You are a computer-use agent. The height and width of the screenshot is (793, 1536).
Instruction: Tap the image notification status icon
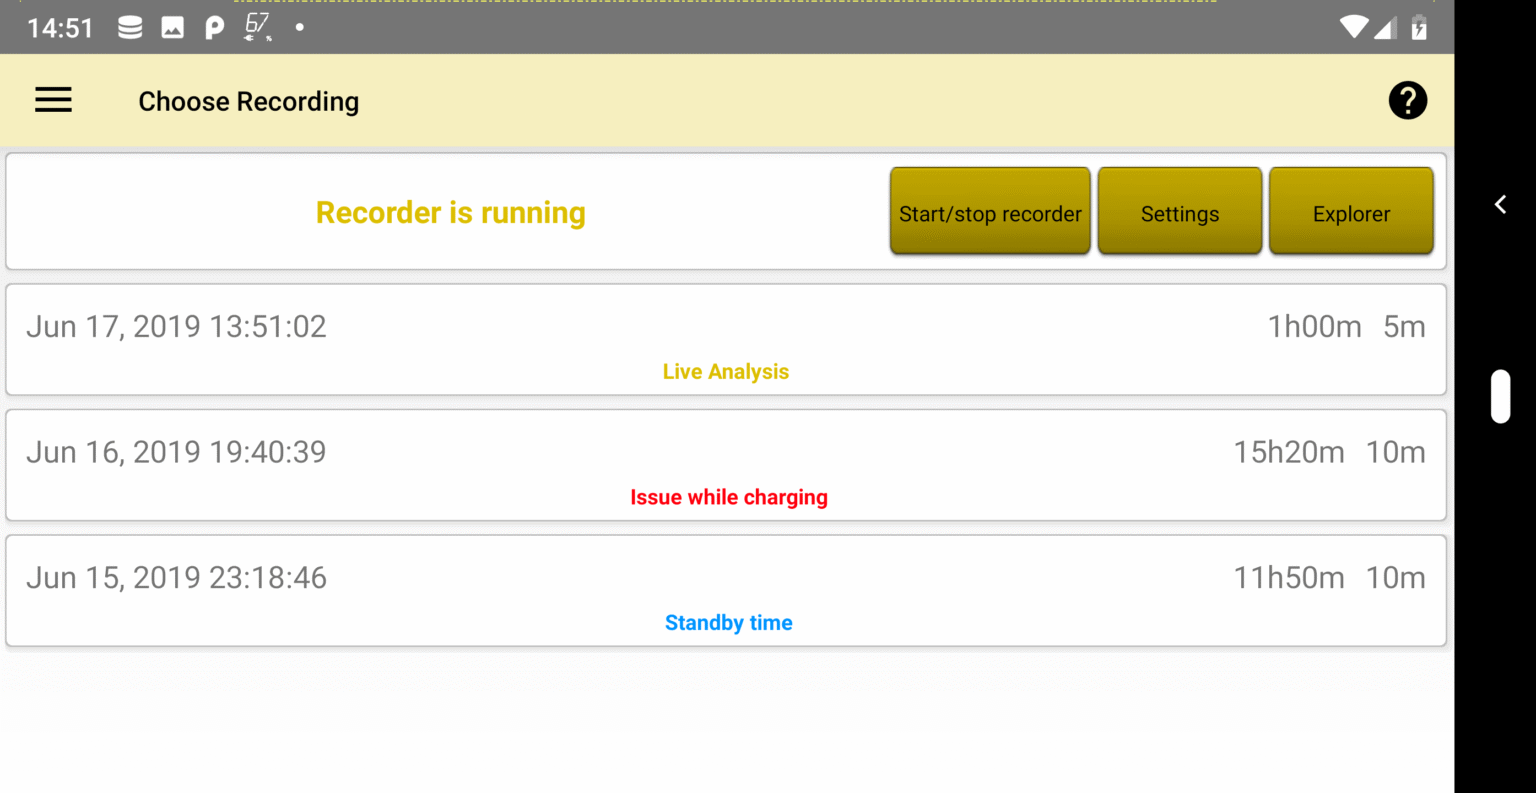(173, 28)
